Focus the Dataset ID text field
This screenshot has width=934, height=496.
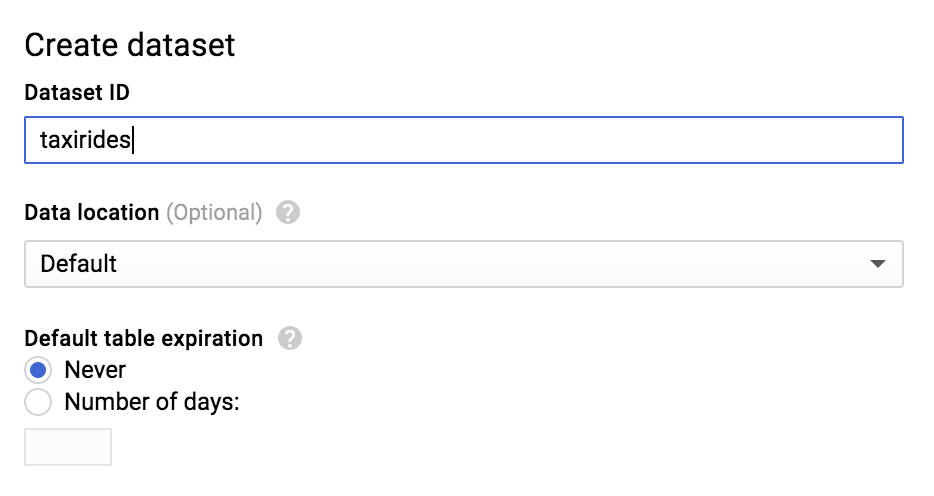[463, 140]
